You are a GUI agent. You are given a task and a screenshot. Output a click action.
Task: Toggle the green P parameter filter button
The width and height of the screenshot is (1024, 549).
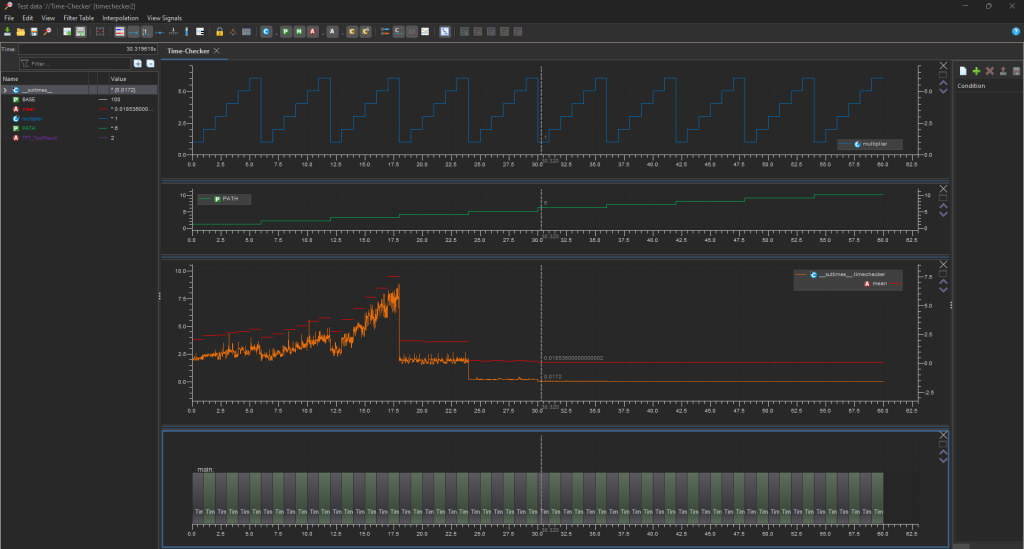(286, 32)
